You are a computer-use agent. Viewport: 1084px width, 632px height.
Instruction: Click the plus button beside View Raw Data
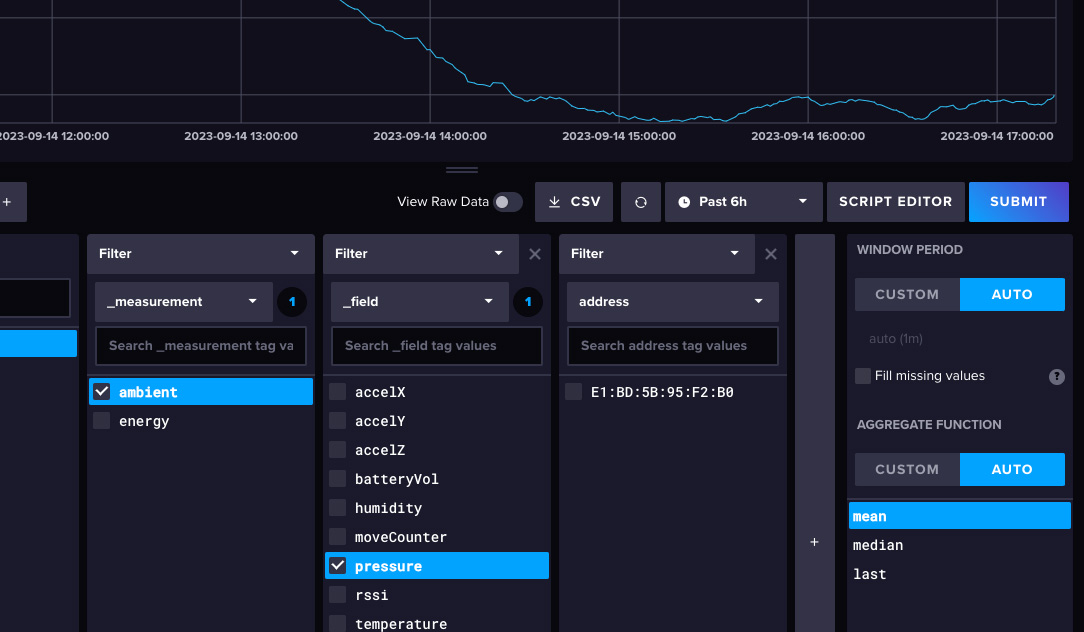click(x=7, y=202)
